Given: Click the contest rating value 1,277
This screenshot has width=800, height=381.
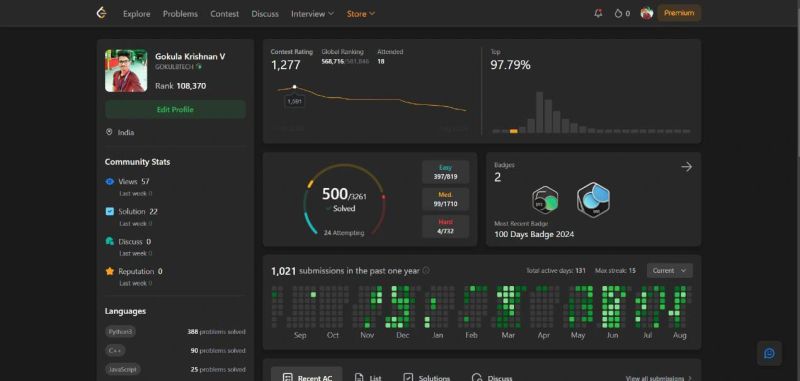Looking at the screenshot, I should [x=286, y=65].
